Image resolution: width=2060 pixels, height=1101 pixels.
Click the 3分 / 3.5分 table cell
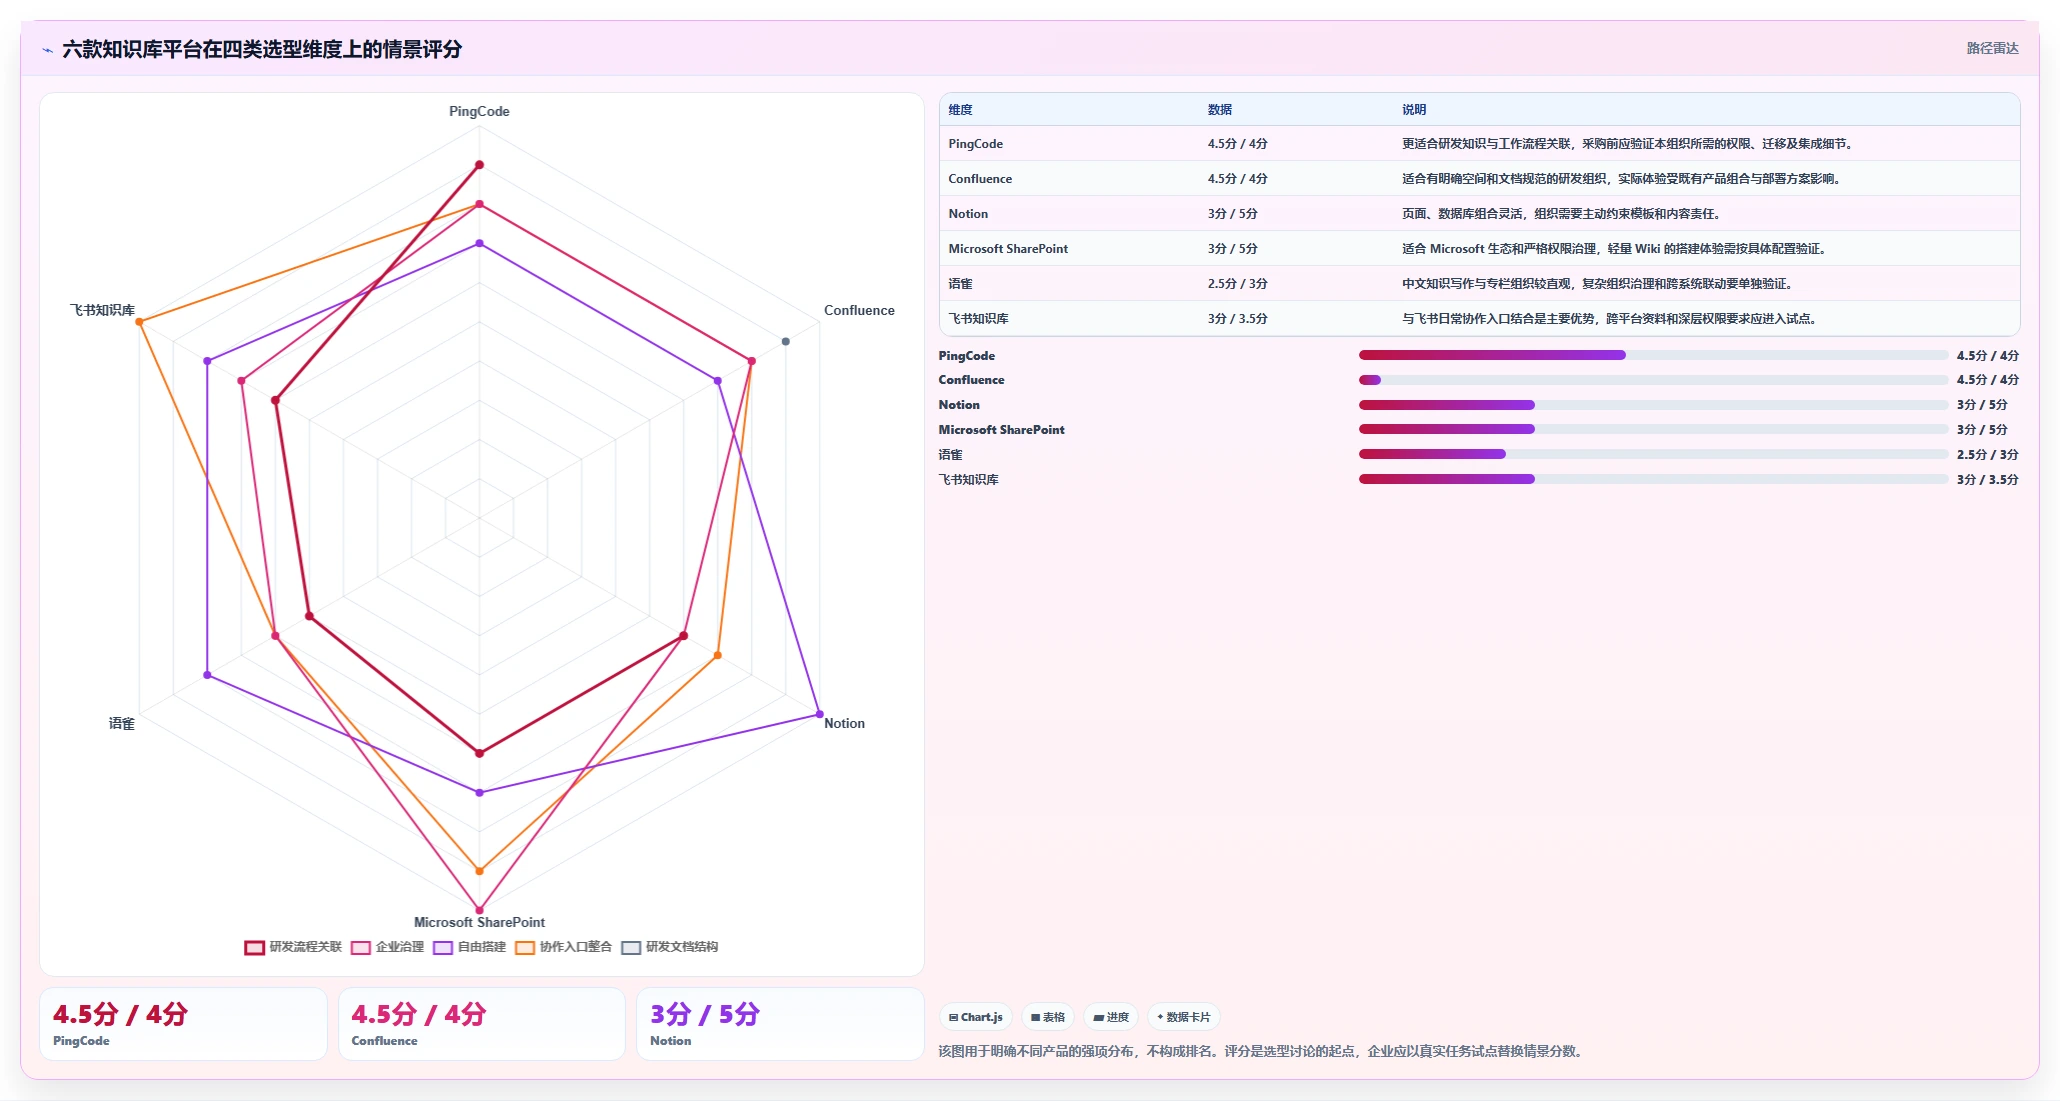(1237, 319)
